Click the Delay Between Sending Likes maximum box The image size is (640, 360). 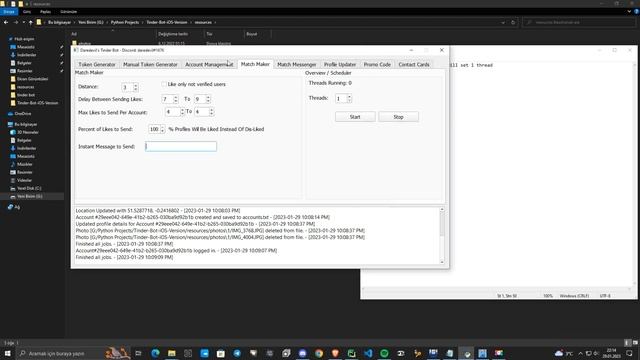click(x=199, y=99)
